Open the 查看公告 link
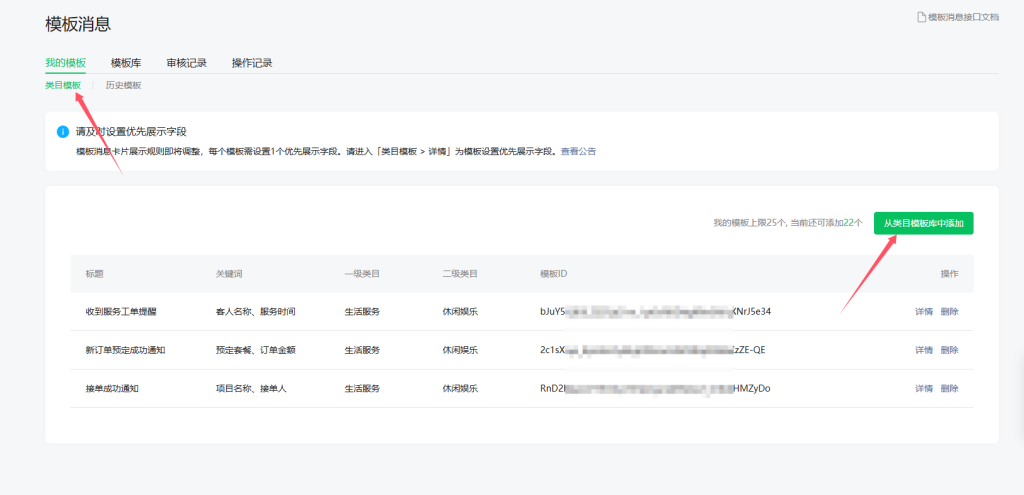 point(579,152)
